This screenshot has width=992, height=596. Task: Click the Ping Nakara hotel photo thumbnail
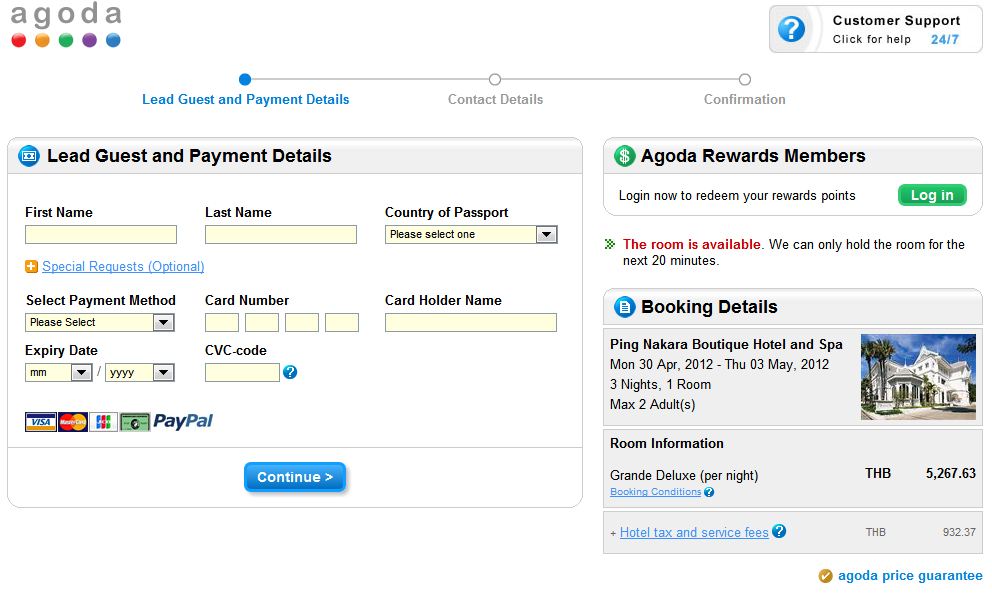tap(918, 377)
